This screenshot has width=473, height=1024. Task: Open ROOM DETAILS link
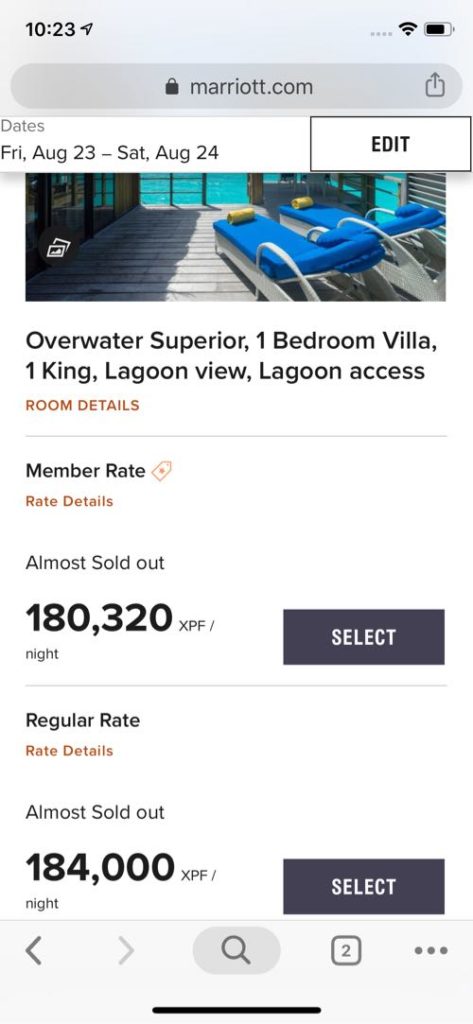point(82,405)
